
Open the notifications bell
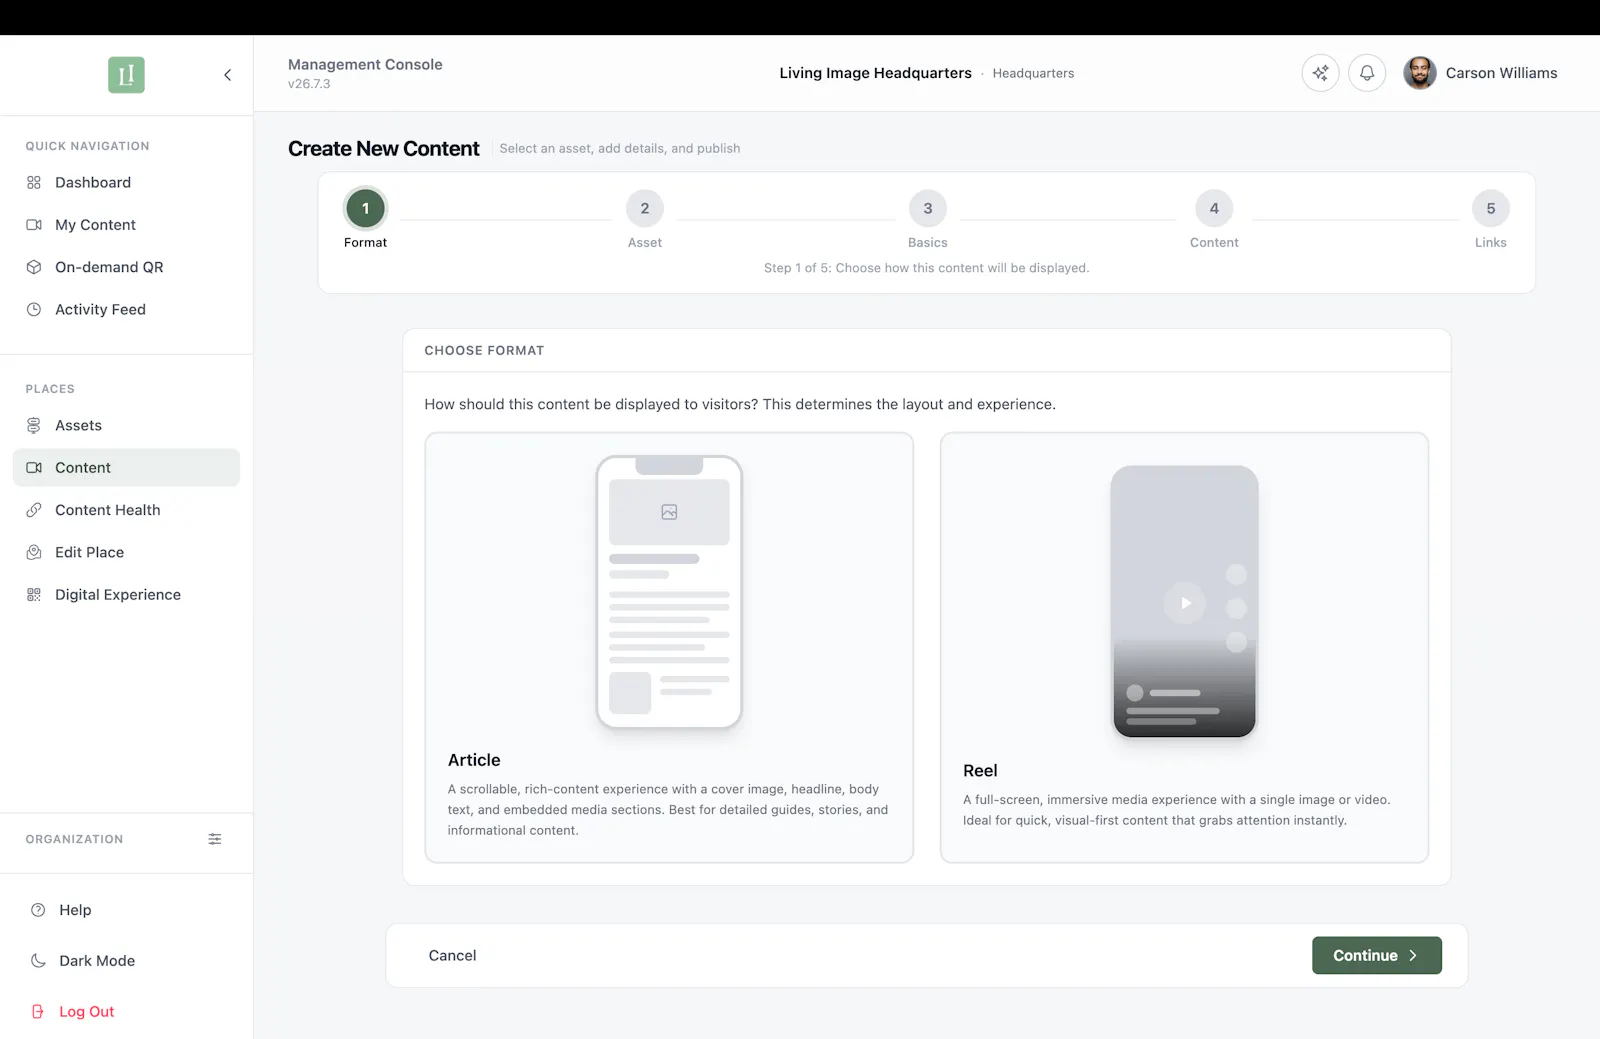[1367, 73]
